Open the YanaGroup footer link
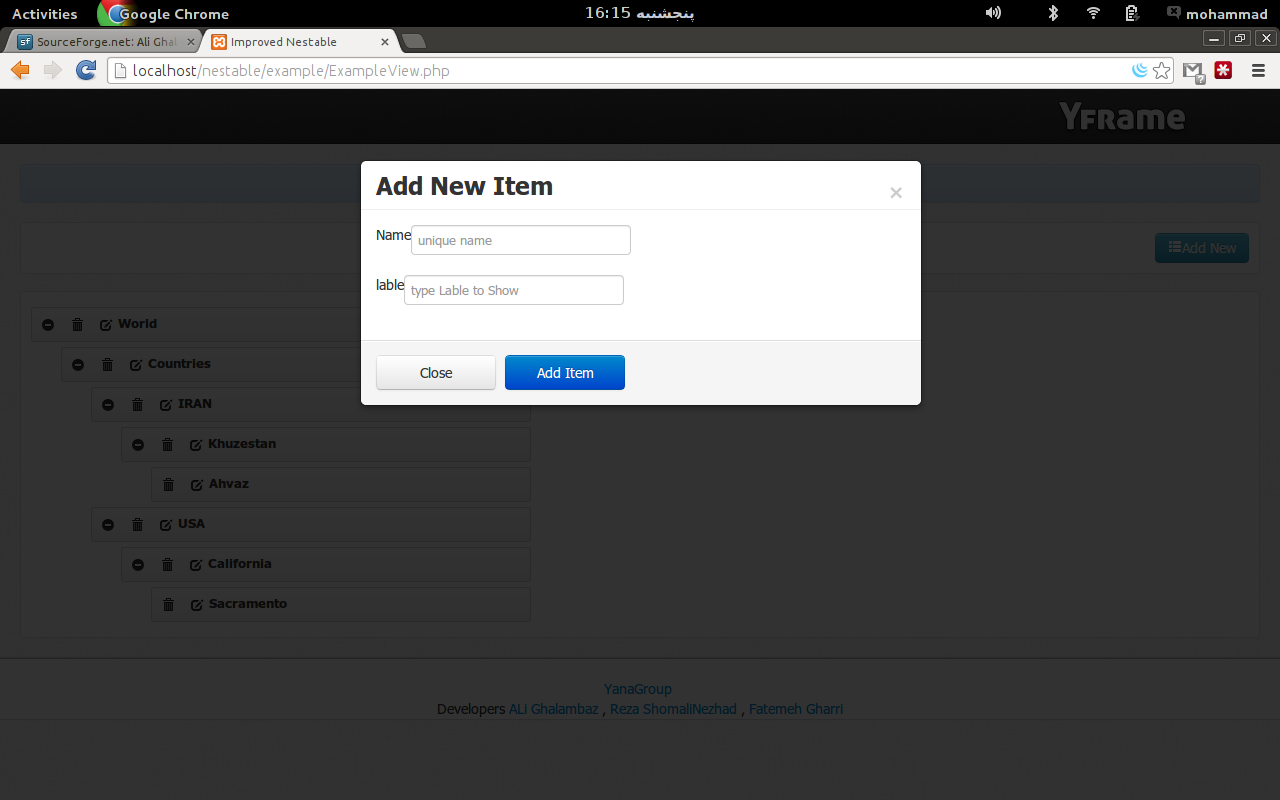The width and height of the screenshot is (1280, 800). point(638,689)
